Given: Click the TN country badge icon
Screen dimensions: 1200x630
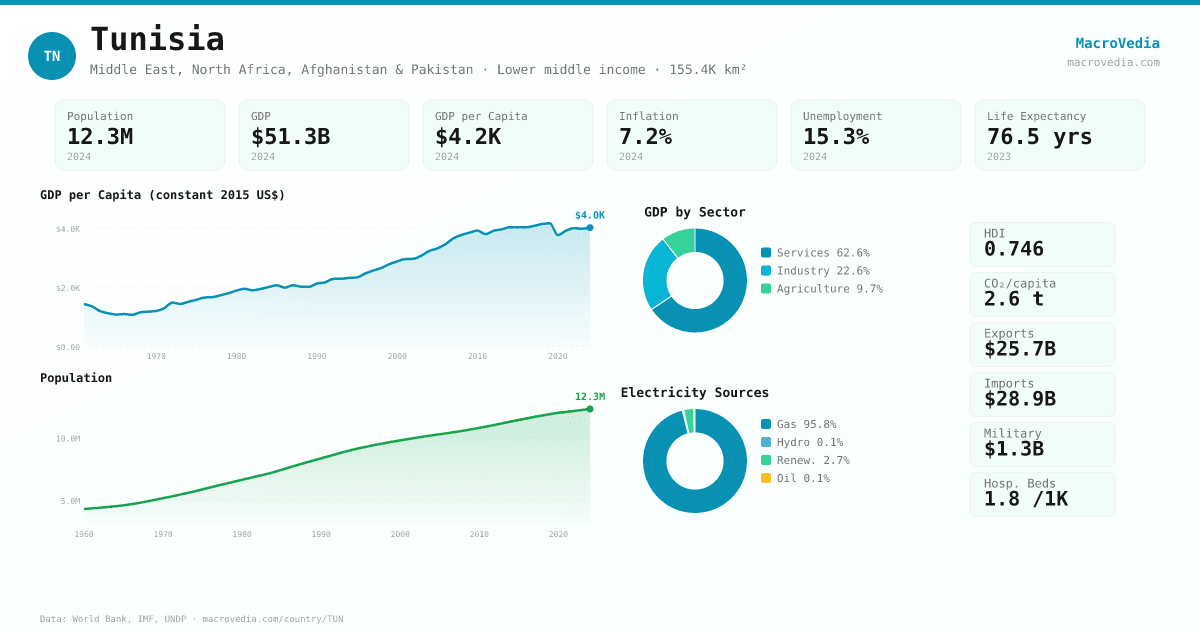Looking at the screenshot, I should [x=52, y=56].
